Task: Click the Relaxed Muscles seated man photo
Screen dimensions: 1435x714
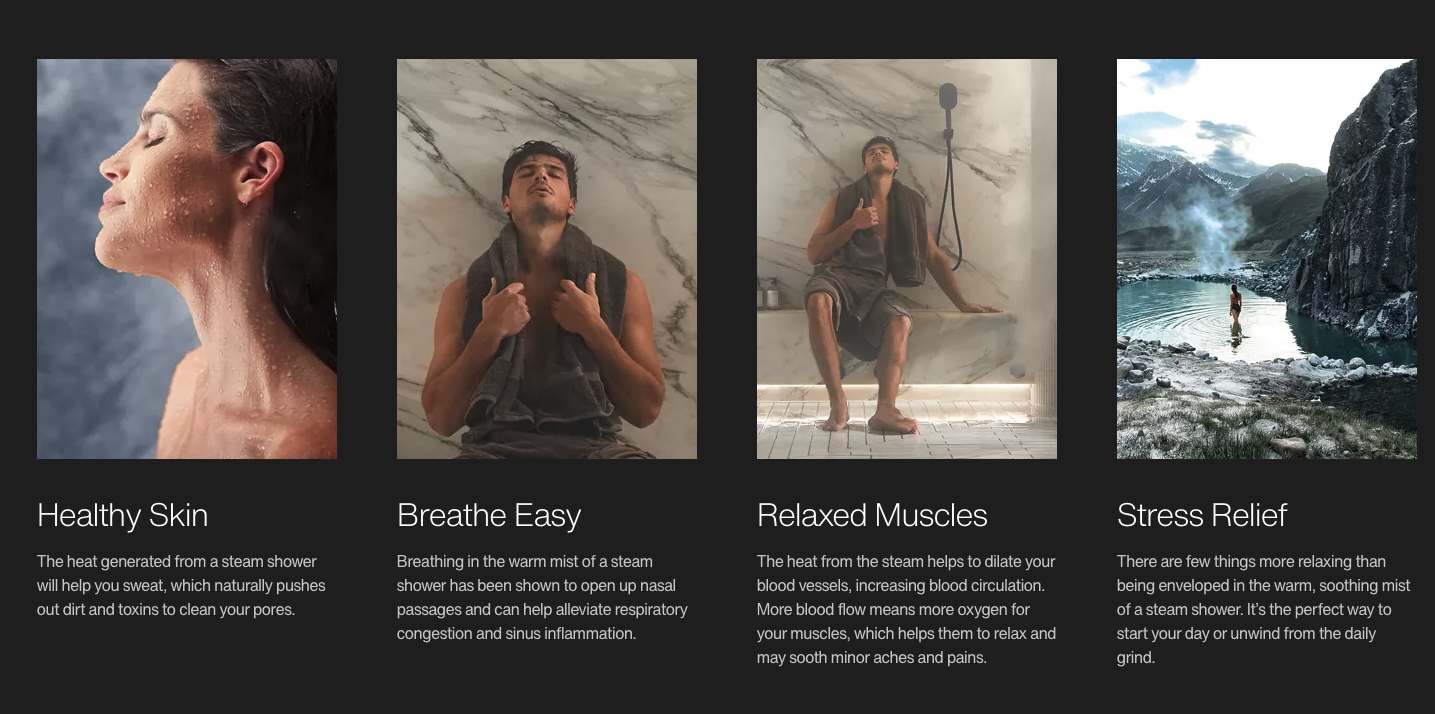Action: pyautogui.click(x=907, y=259)
